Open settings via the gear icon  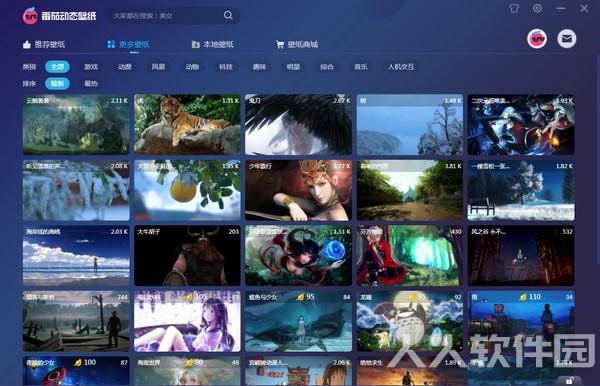(537, 8)
